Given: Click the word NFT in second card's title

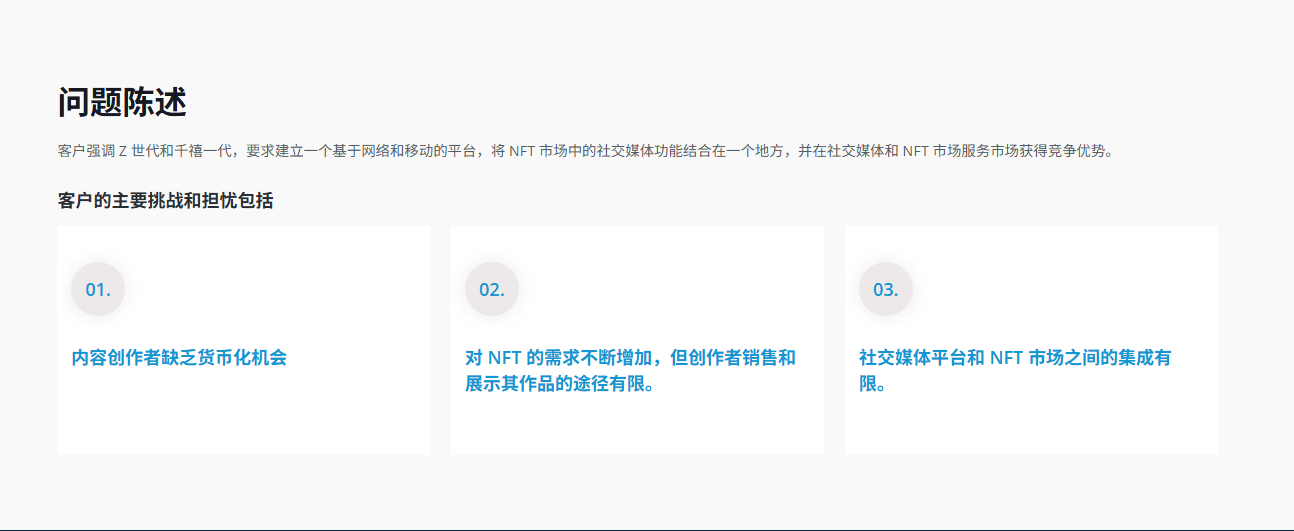Looking at the screenshot, I should [505, 358].
